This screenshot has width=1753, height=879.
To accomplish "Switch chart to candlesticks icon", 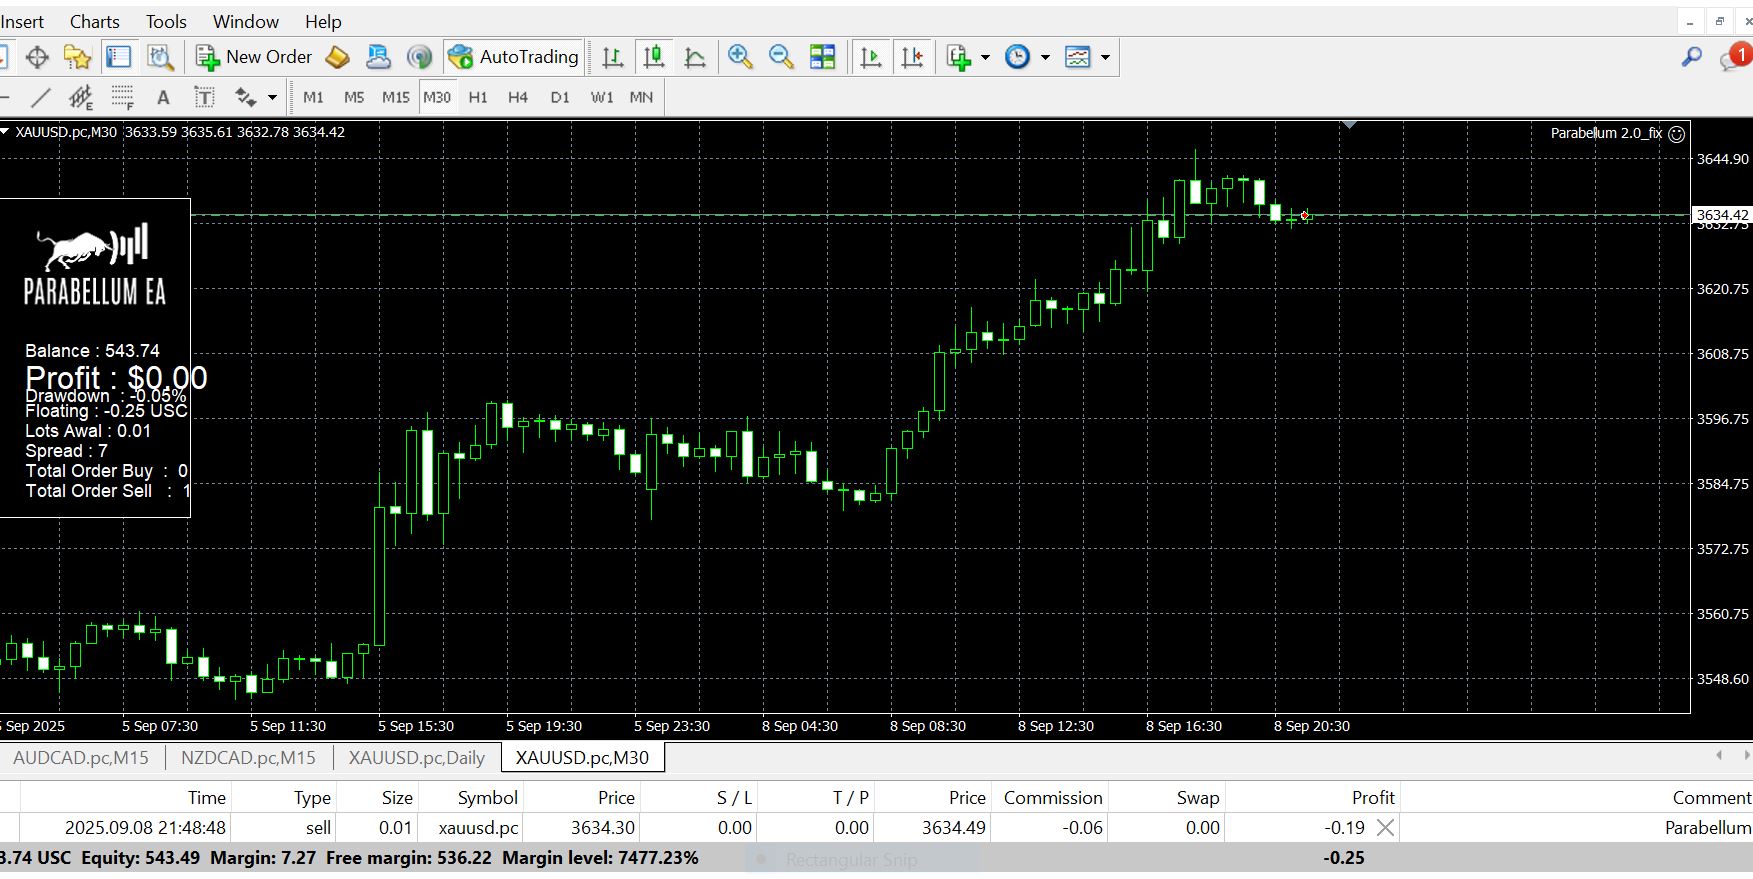I will pyautogui.click(x=654, y=57).
